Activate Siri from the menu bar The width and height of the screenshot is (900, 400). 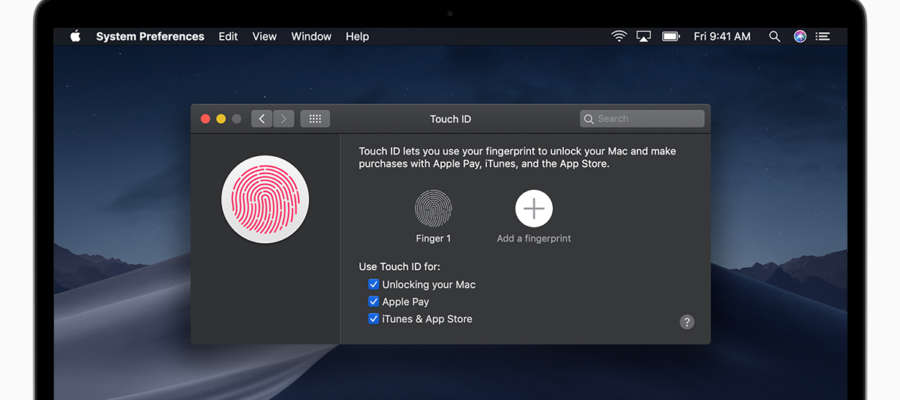coord(800,36)
